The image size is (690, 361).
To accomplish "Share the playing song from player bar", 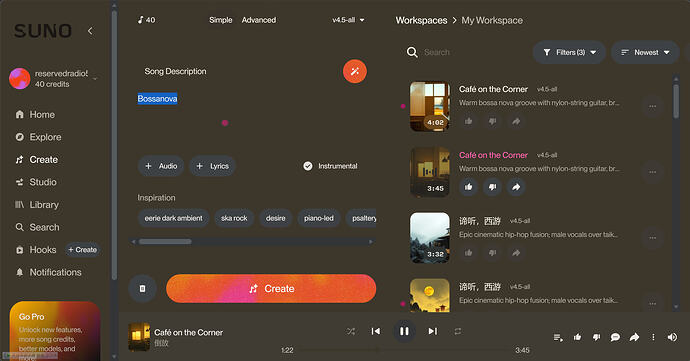I will coord(634,337).
